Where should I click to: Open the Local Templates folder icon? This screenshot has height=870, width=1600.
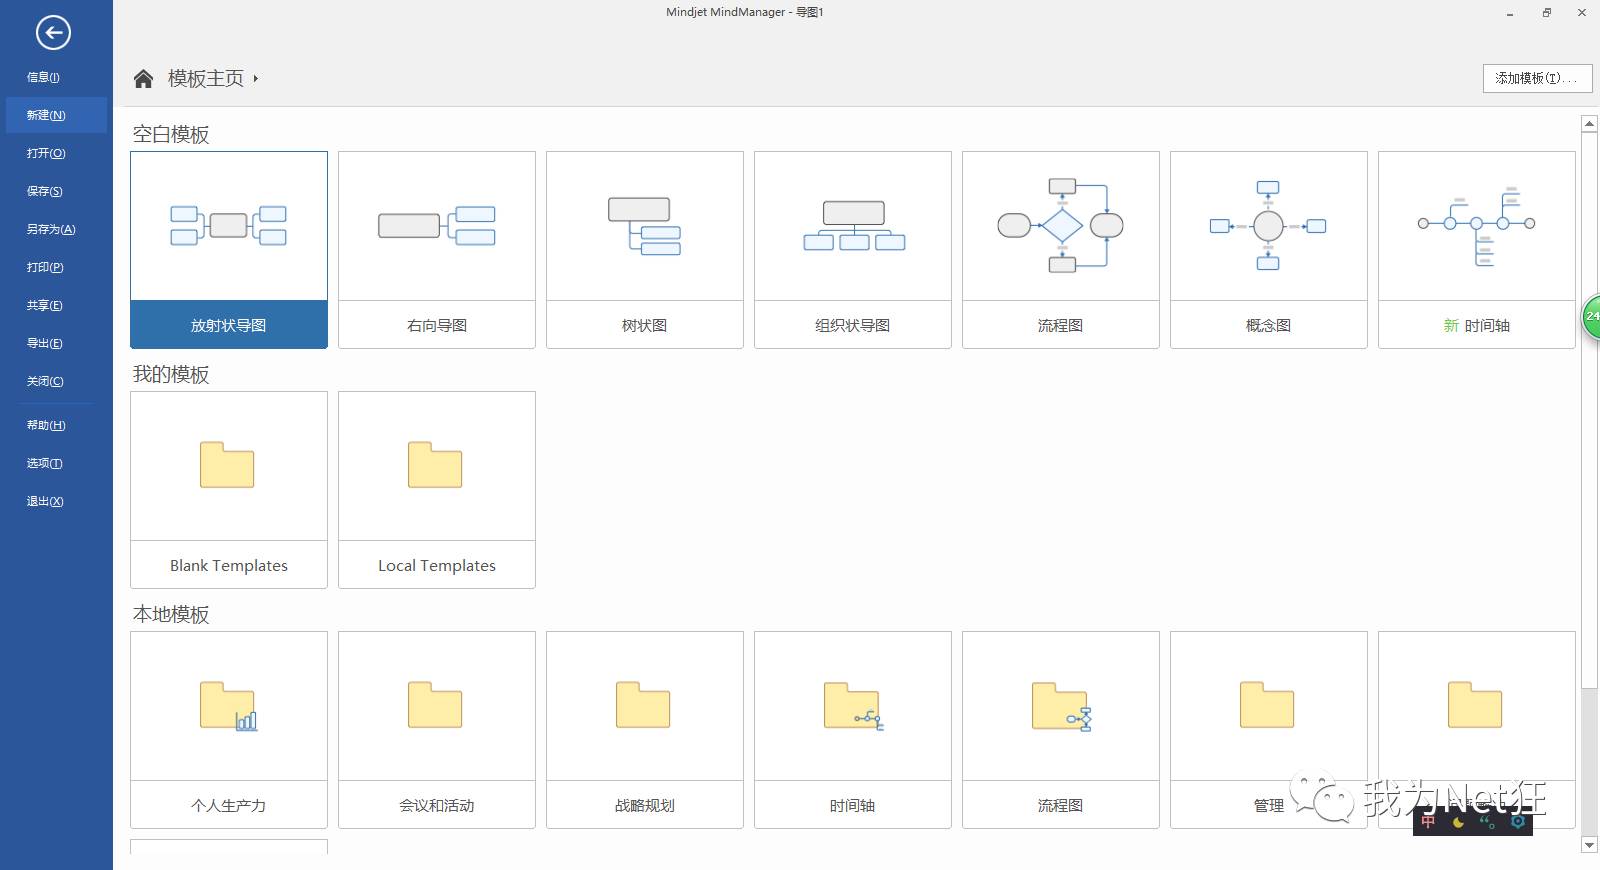coord(435,465)
